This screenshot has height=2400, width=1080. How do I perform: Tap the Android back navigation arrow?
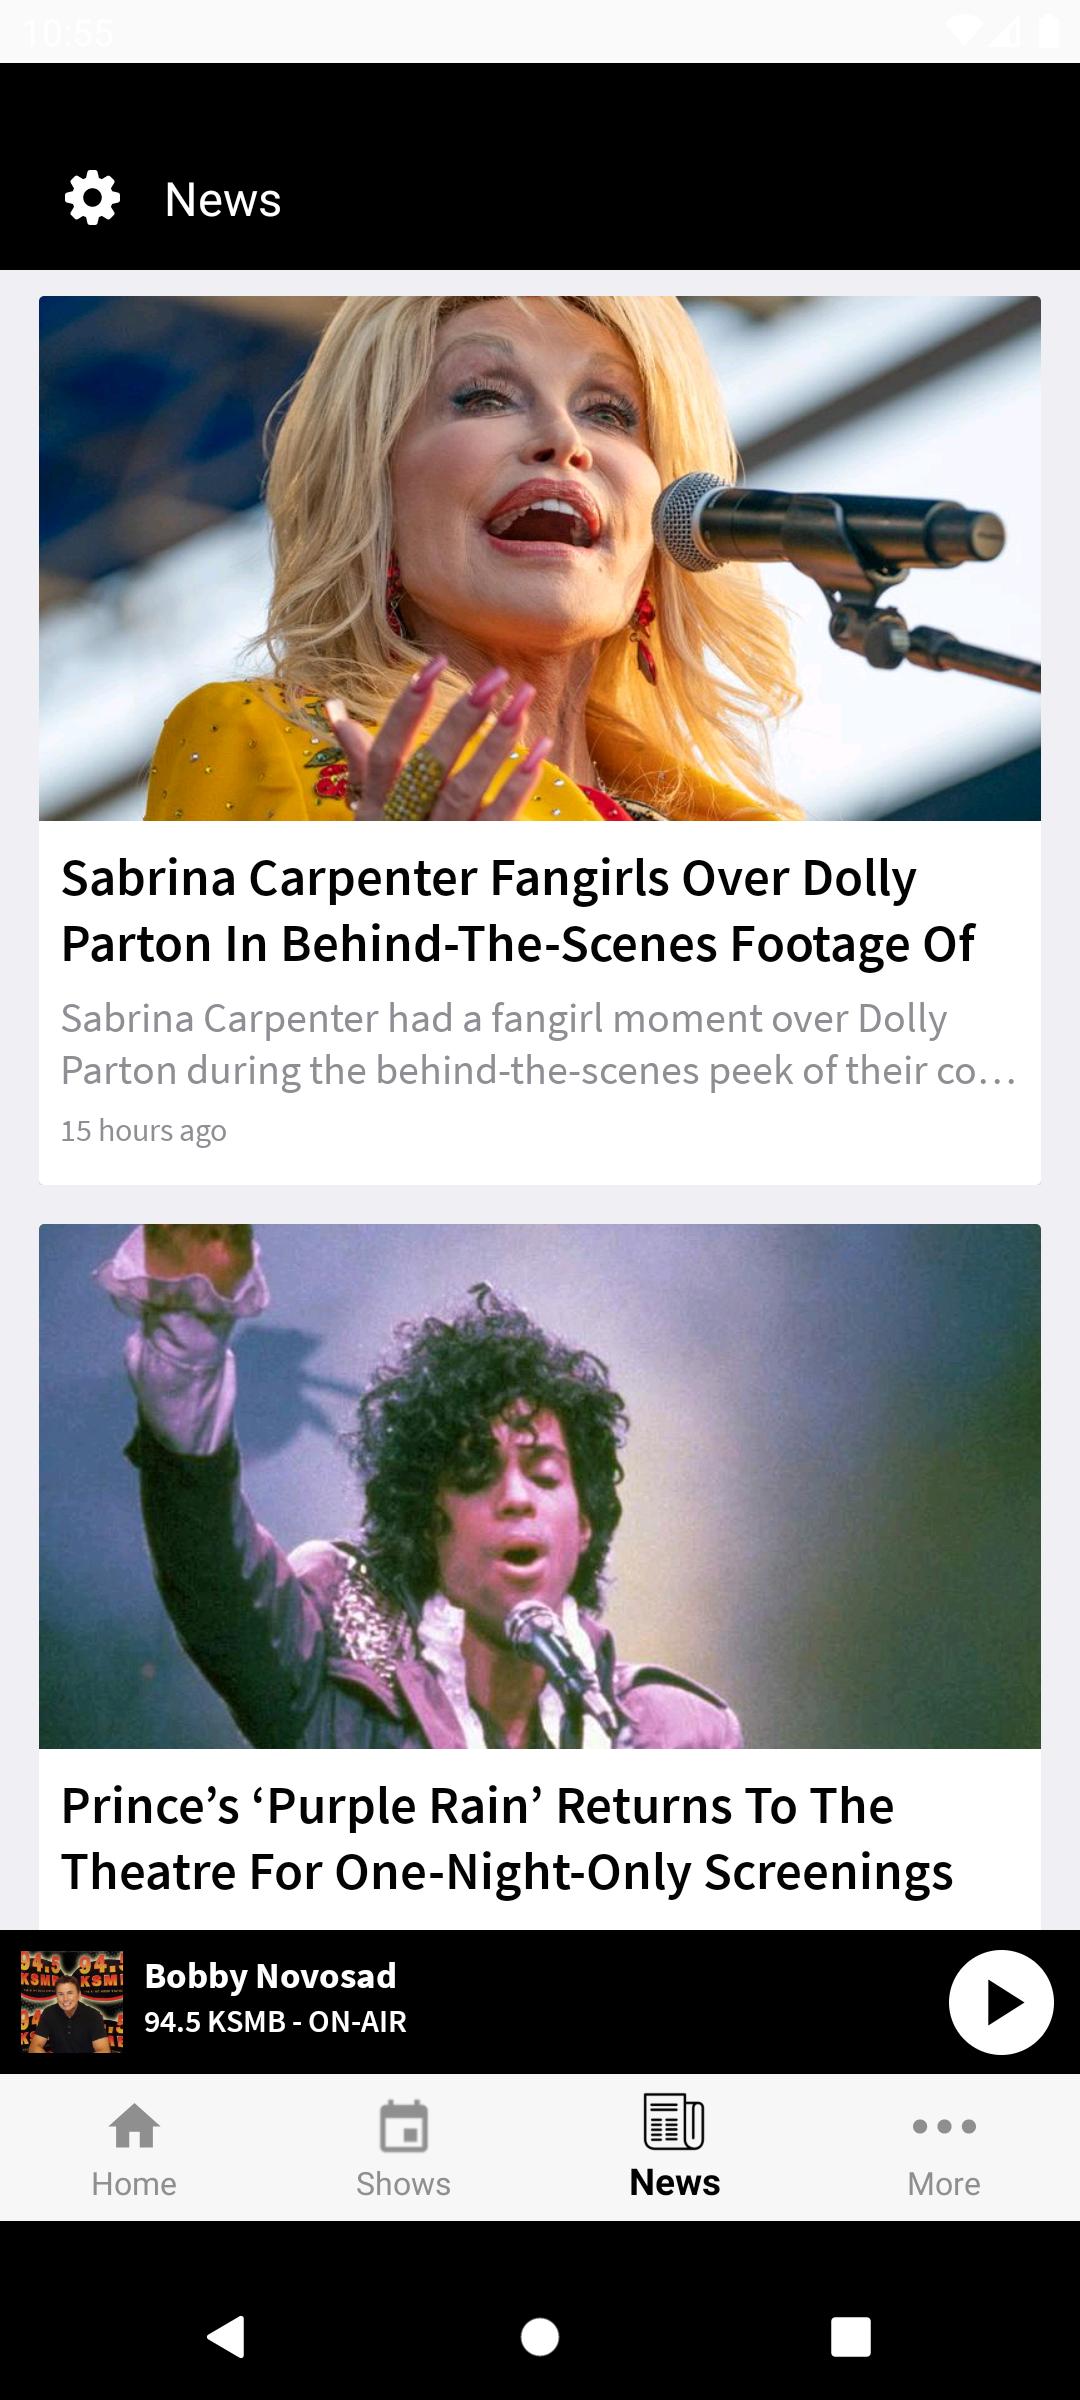[226, 2337]
